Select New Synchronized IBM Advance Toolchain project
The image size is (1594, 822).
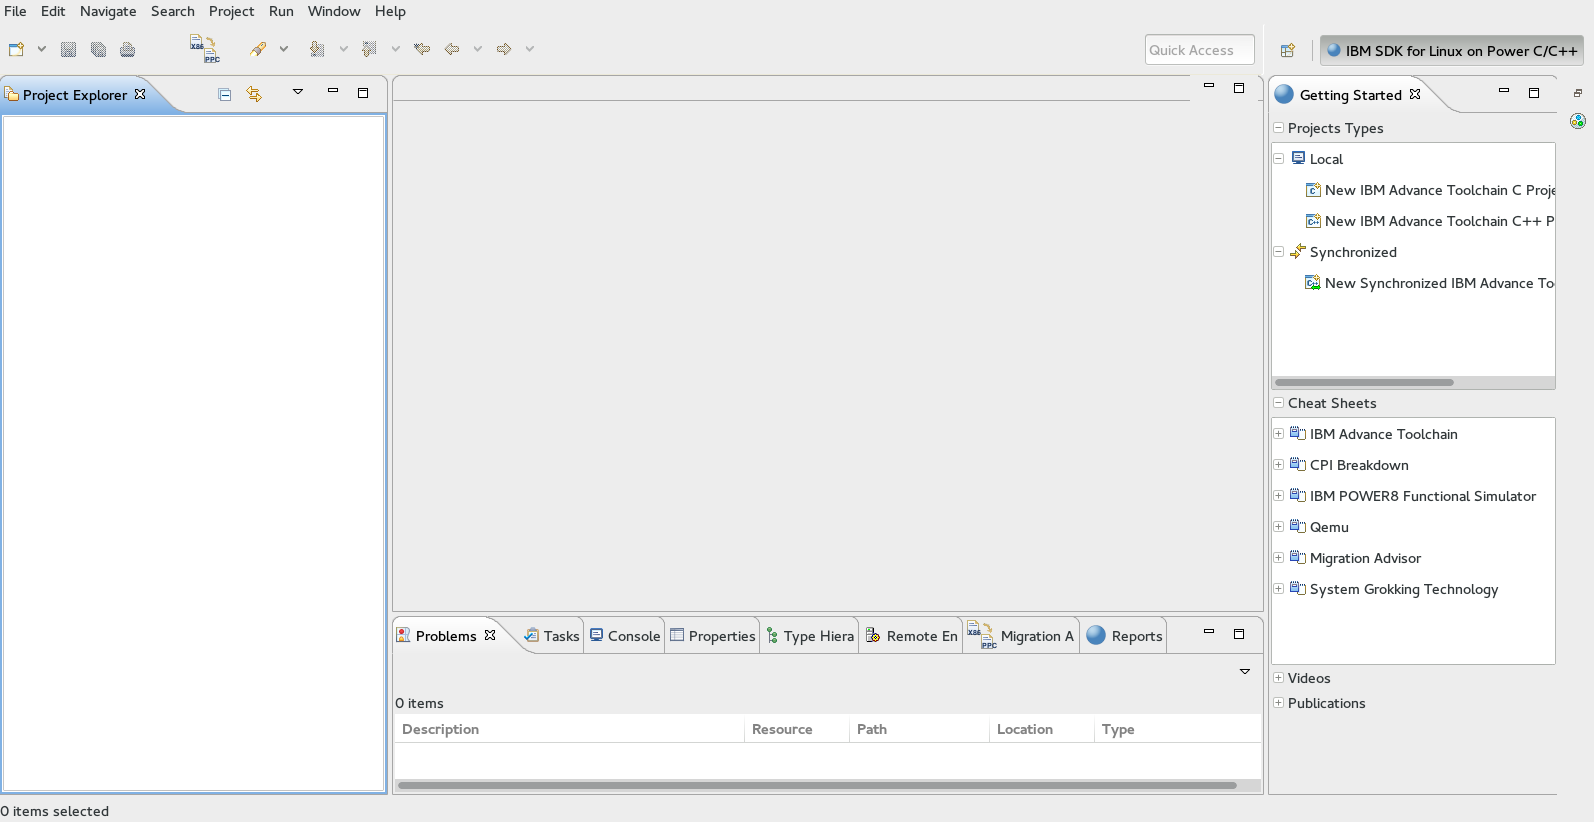[x=1431, y=283]
